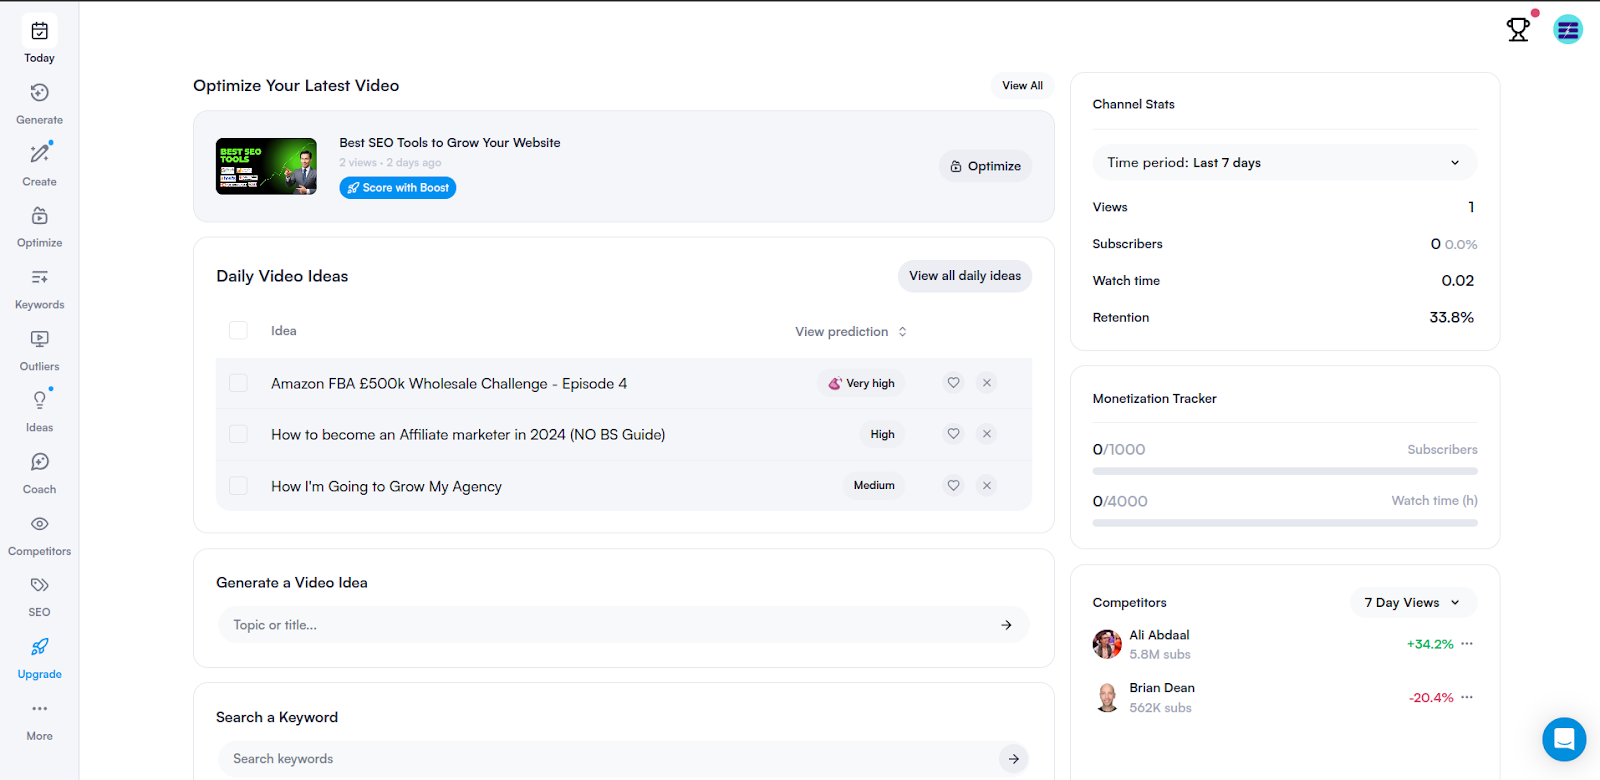The height and width of the screenshot is (780, 1600).
Task: Submit the video idea arrow button
Action: (x=1007, y=625)
